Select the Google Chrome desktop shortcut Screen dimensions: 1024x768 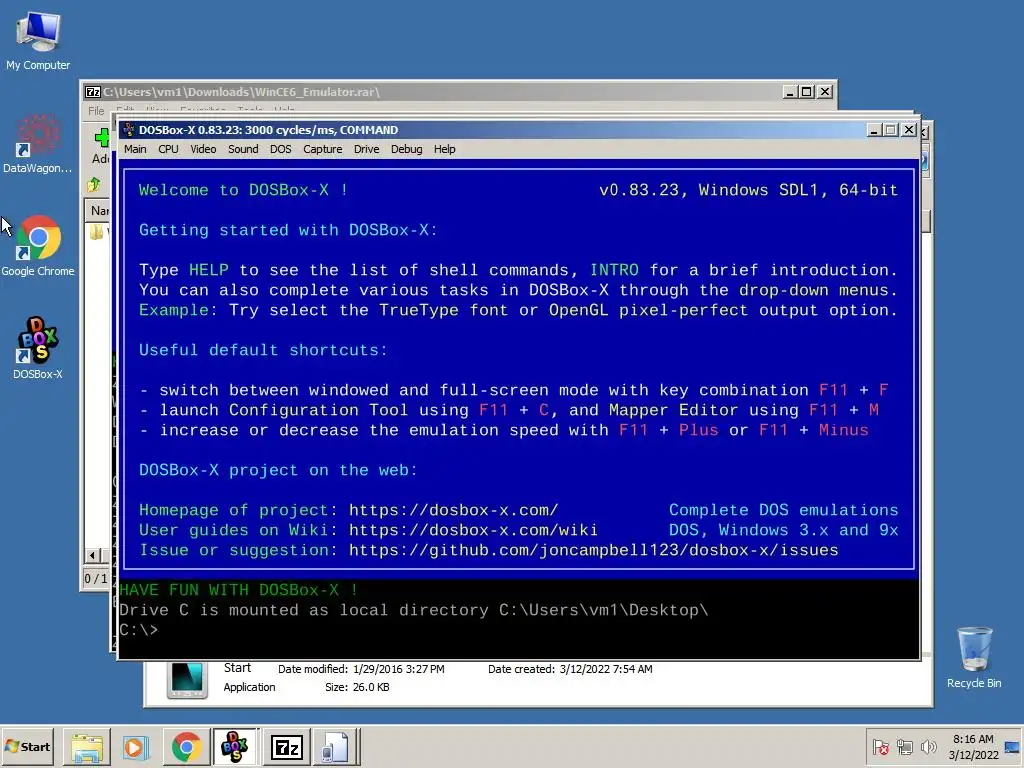tap(38, 246)
